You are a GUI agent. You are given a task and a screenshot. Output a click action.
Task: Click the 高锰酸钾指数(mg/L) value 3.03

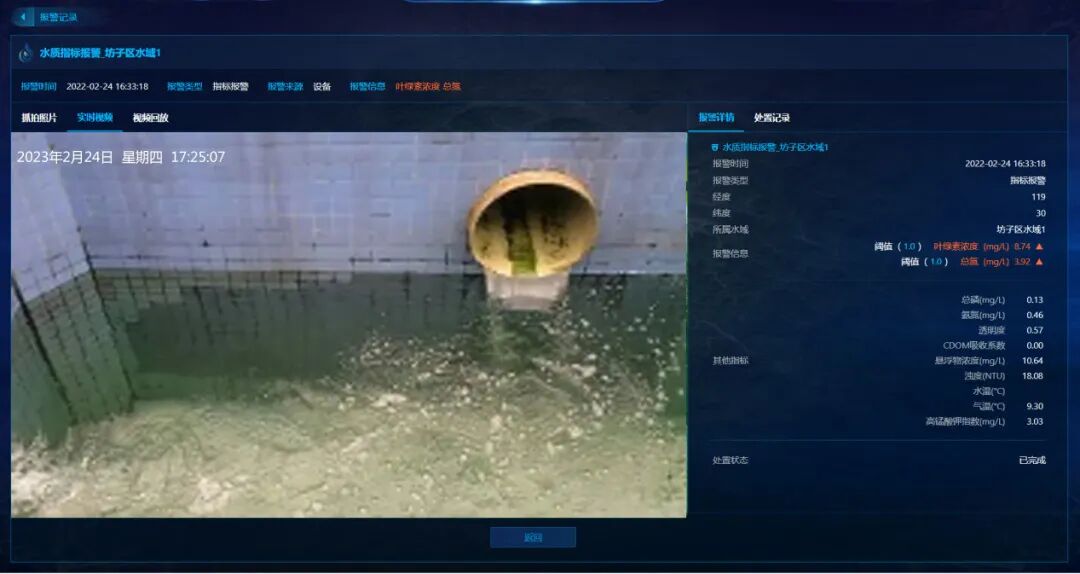[1035, 422]
